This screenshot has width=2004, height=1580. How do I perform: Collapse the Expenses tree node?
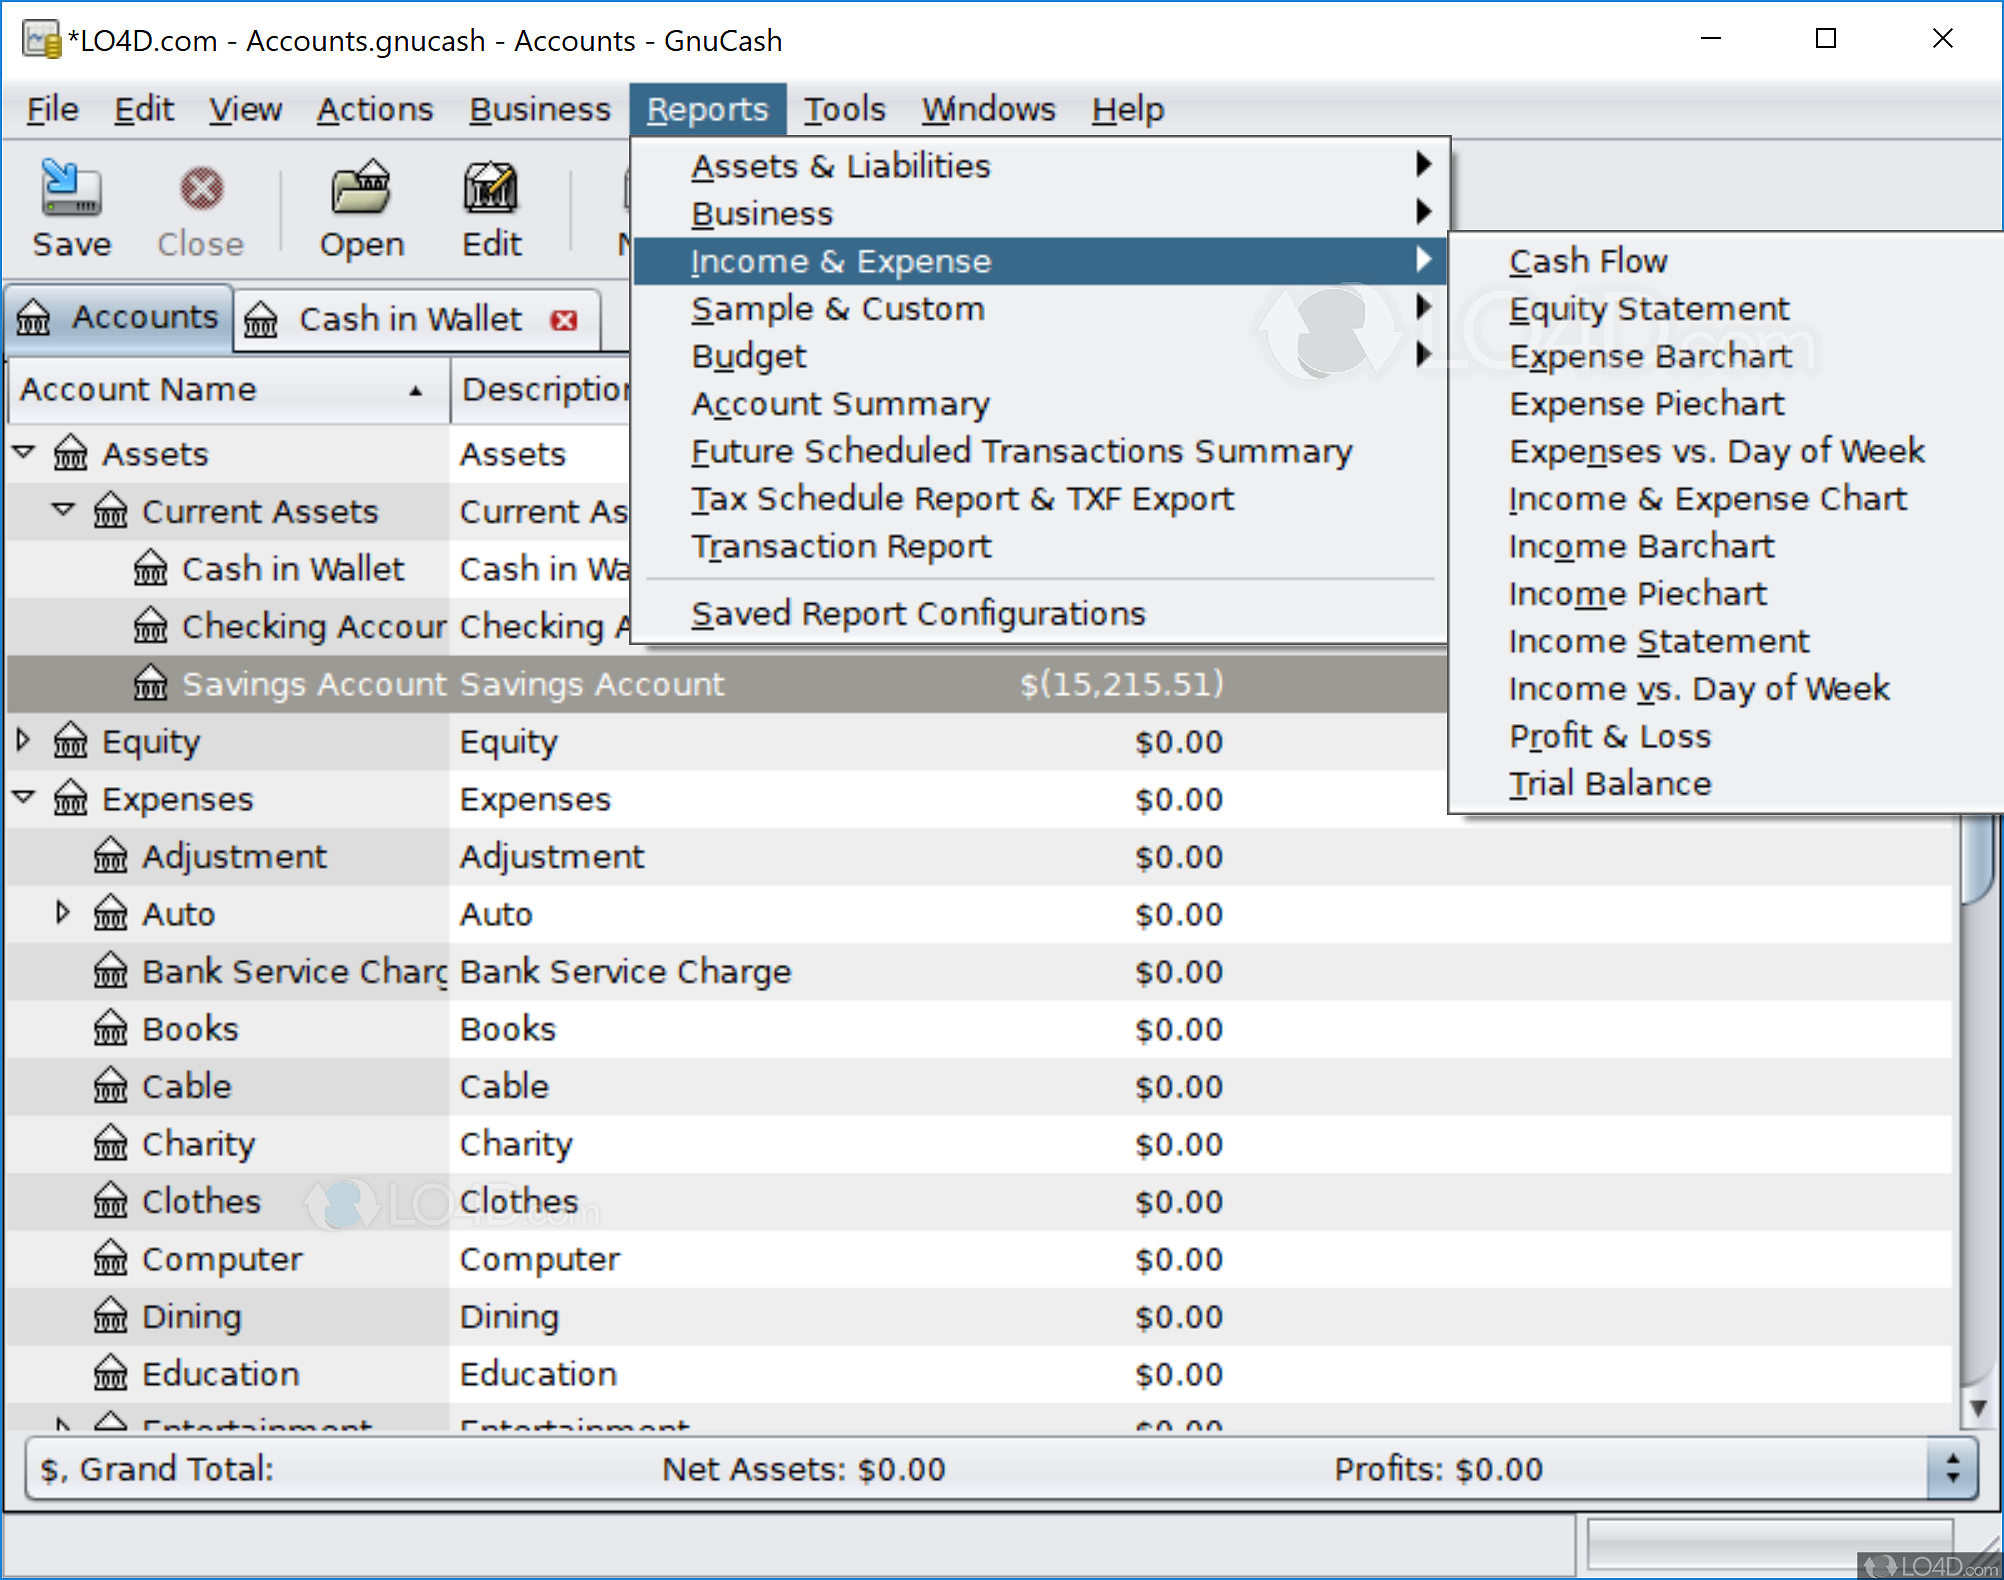(24, 797)
